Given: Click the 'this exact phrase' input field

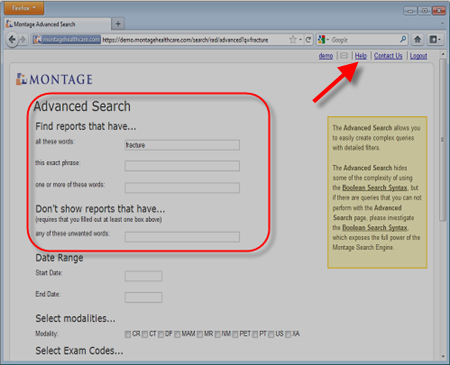Looking at the screenshot, I should click(182, 166).
